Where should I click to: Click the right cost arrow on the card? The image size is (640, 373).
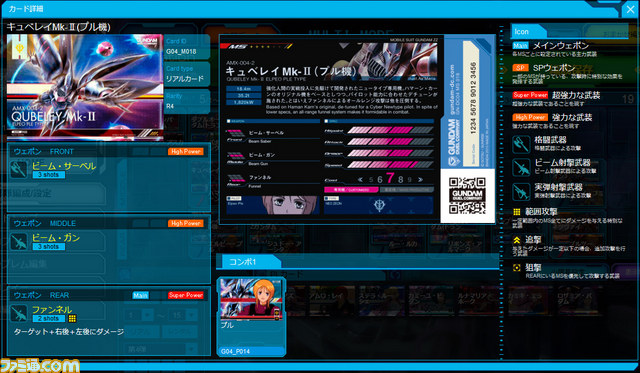point(420,179)
